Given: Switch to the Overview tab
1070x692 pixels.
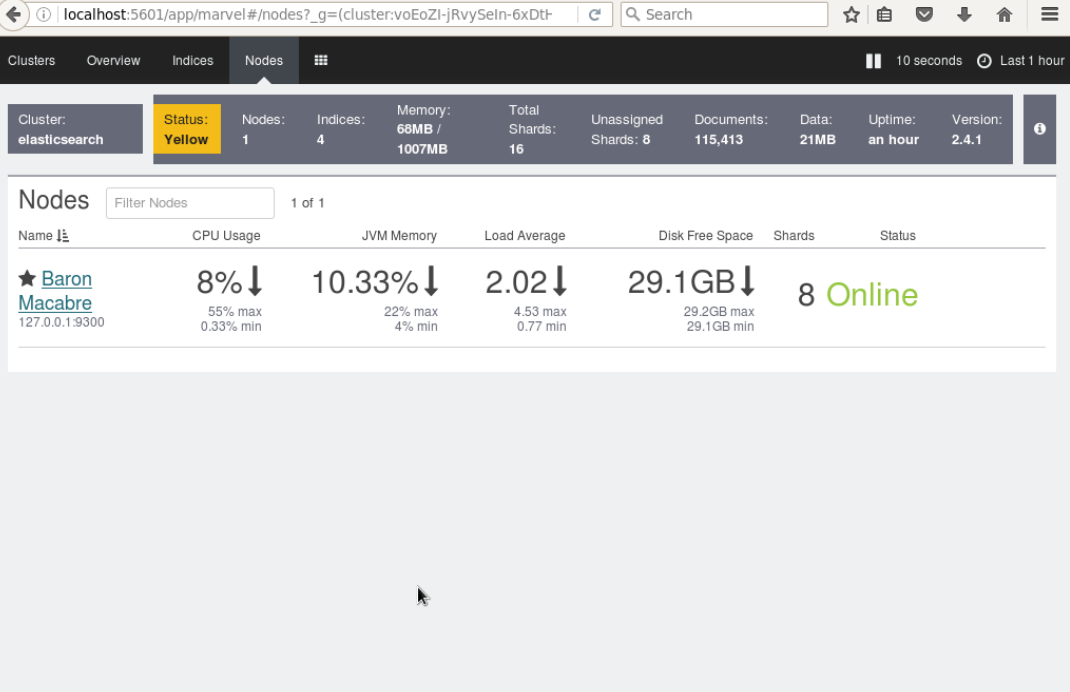Looking at the screenshot, I should 113,61.
